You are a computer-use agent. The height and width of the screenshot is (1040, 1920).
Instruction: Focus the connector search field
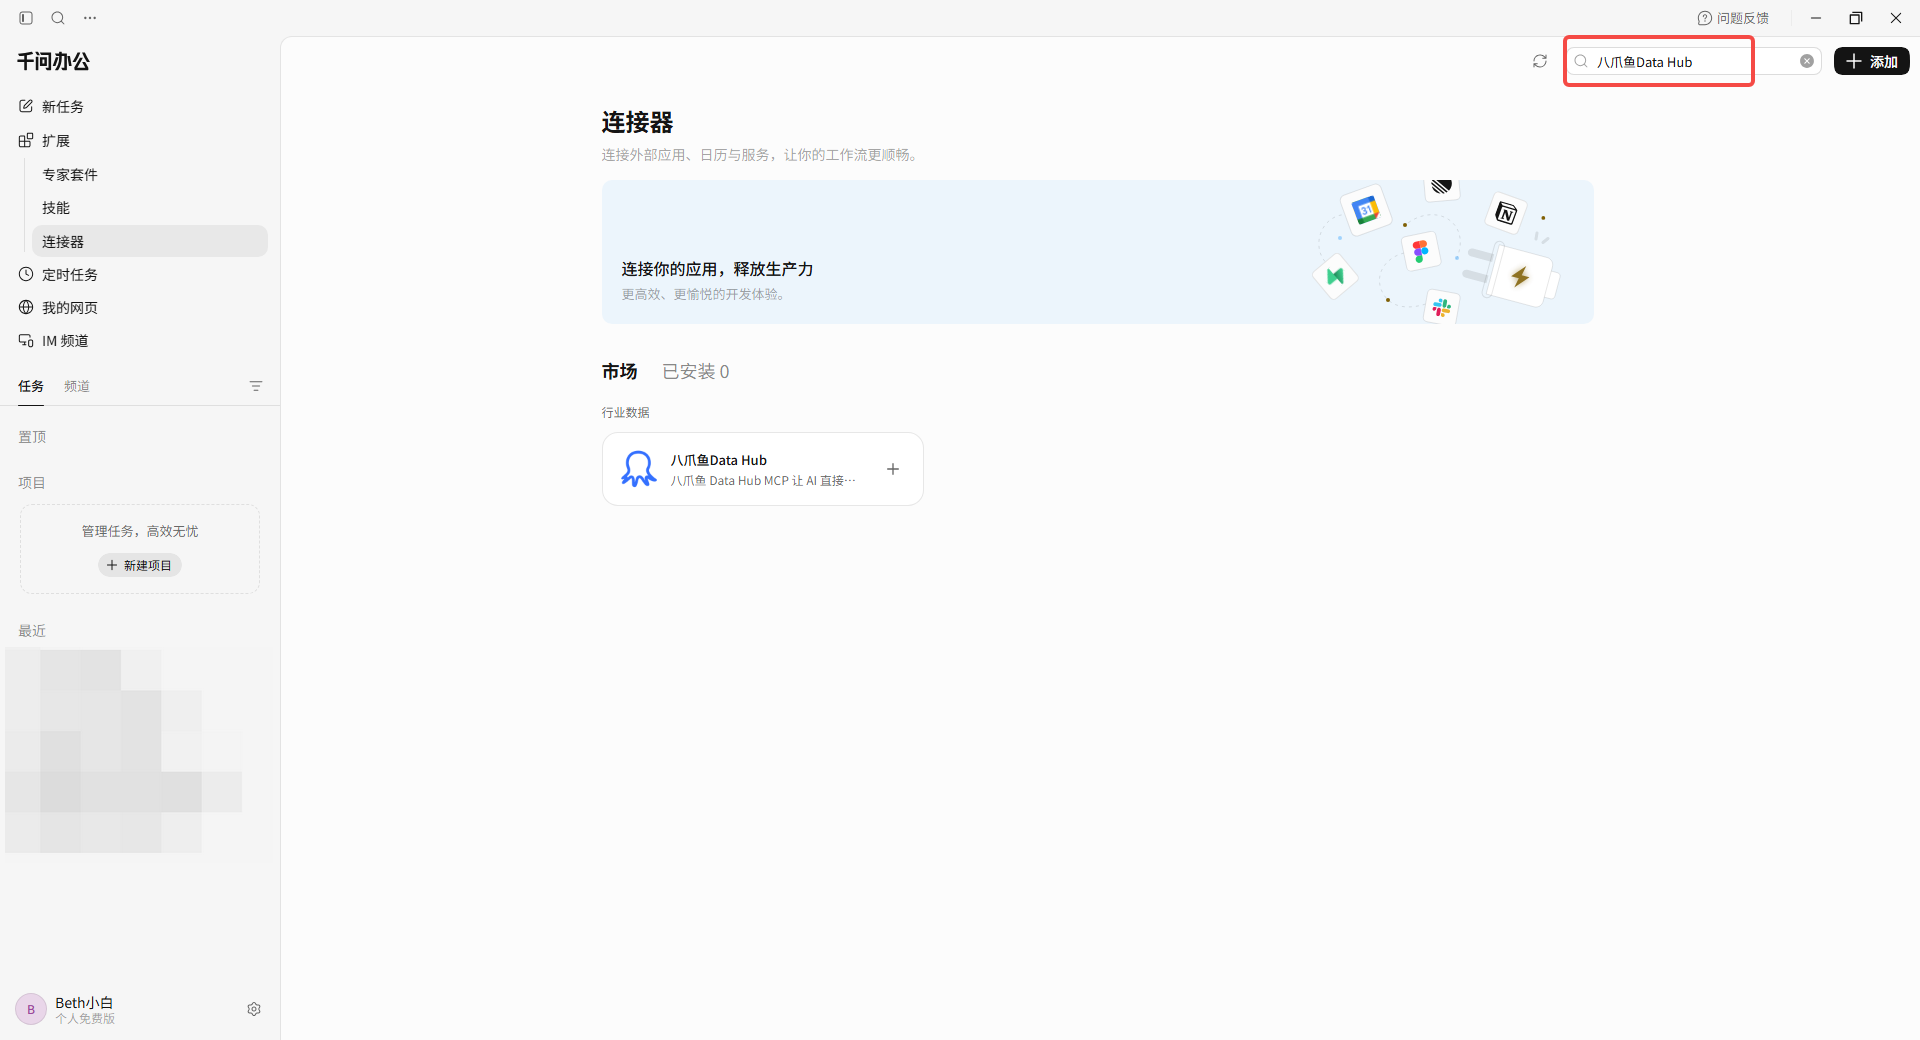pos(1692,61)
